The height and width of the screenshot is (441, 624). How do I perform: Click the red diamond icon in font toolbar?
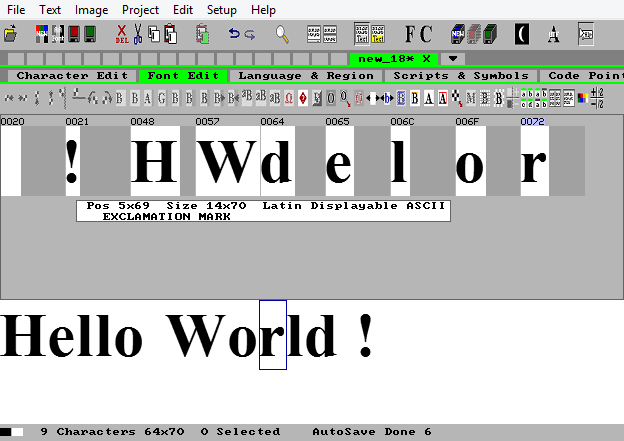point(303,98)
